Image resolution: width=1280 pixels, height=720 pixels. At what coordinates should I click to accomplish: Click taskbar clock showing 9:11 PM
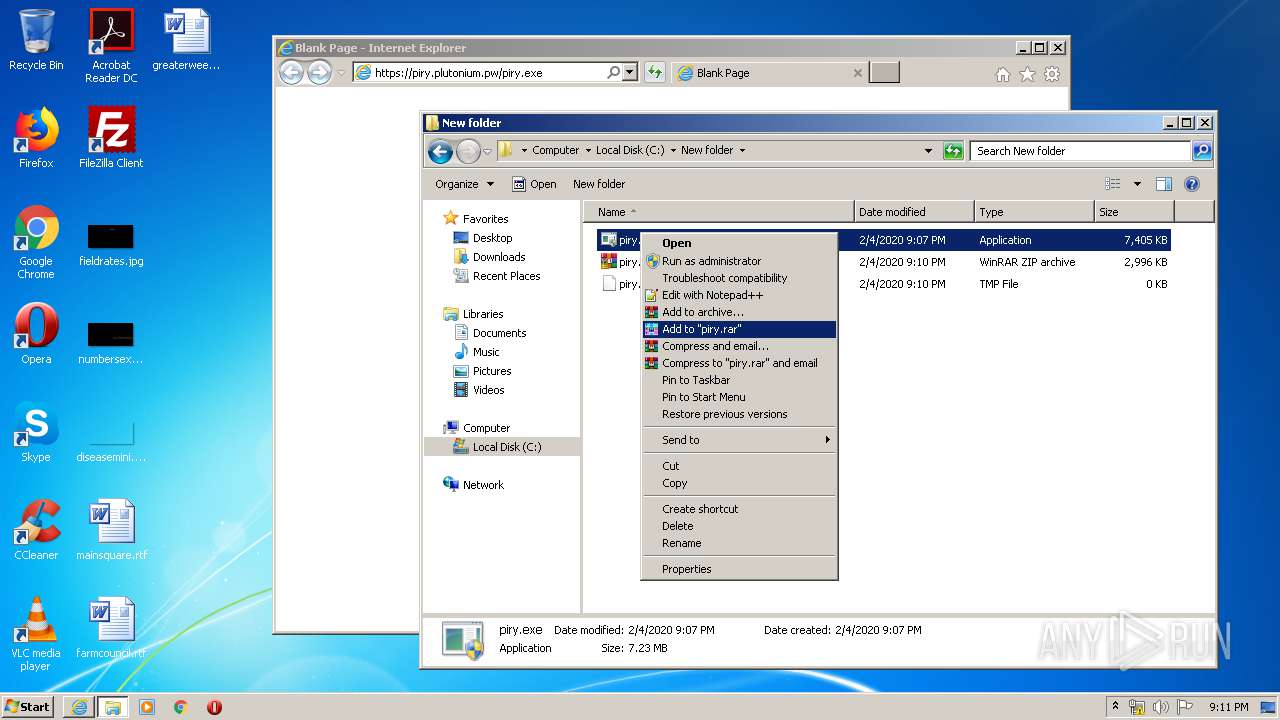pyautogui.click(x=1228, y=707)
